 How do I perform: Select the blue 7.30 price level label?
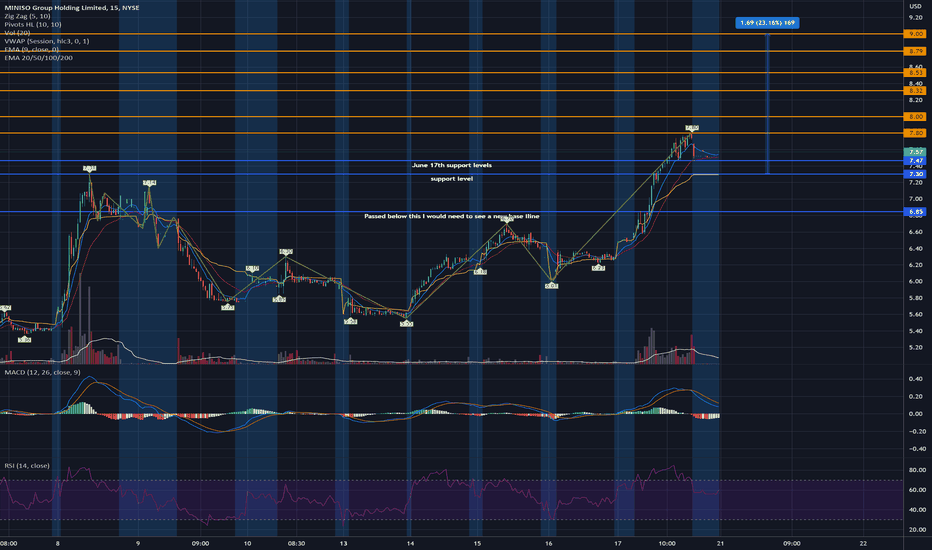914,174
